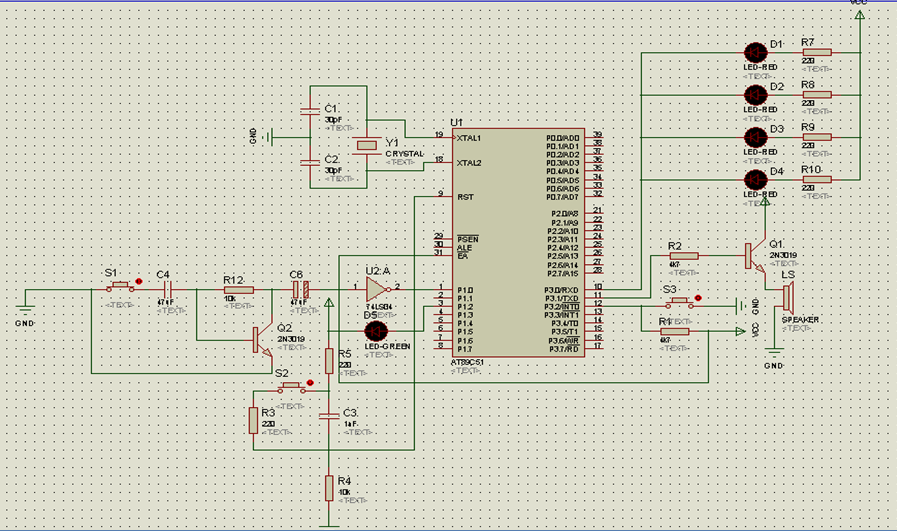Click the 2N3019 label under Q1

click(783, 255)
